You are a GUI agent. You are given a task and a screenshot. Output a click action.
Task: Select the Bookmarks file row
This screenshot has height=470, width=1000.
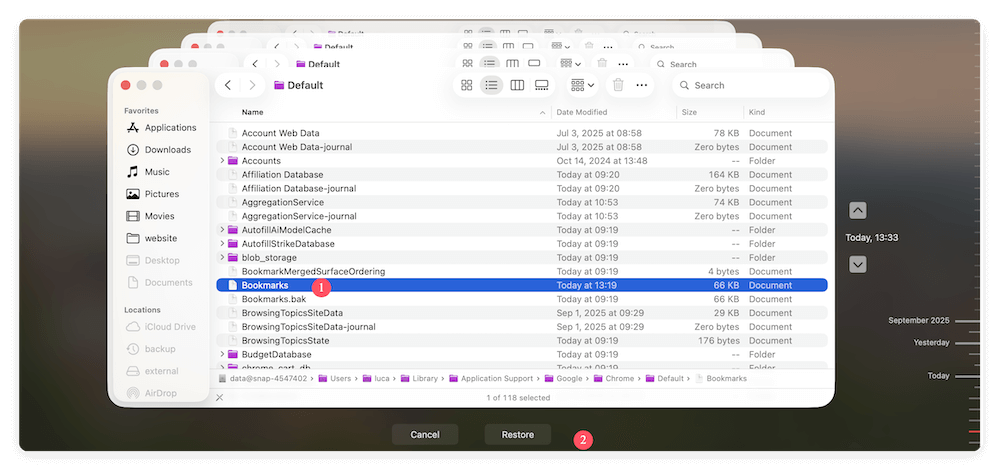pyautogui.click(x=522, y=285)
